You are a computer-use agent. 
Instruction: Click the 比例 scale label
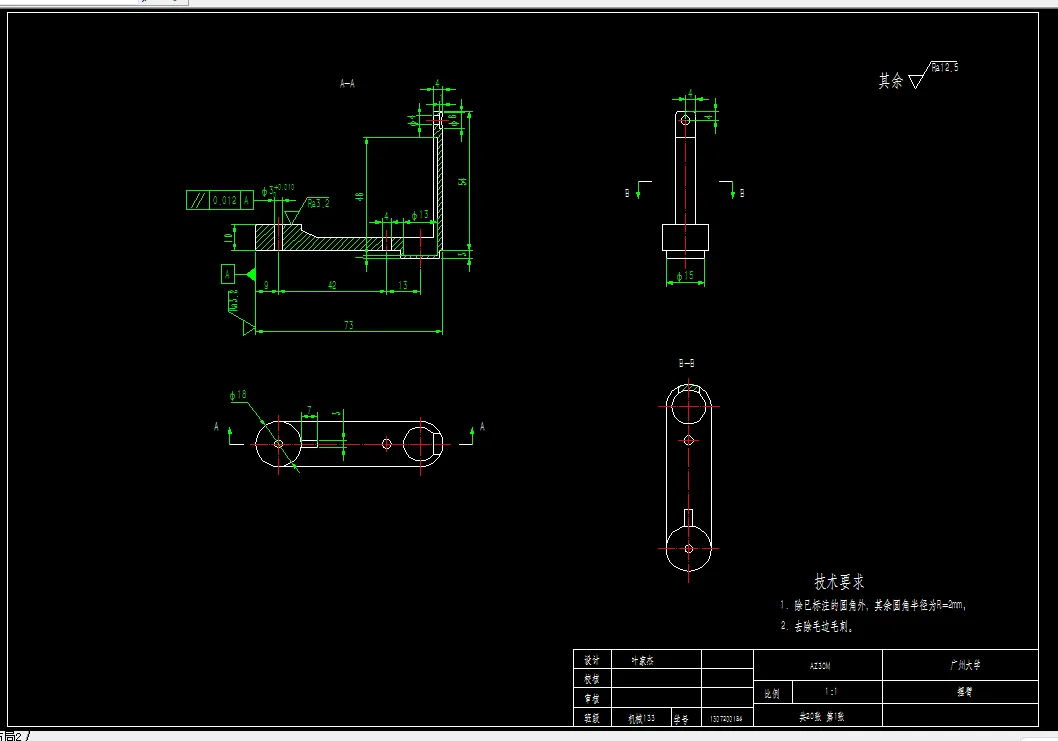773,692
